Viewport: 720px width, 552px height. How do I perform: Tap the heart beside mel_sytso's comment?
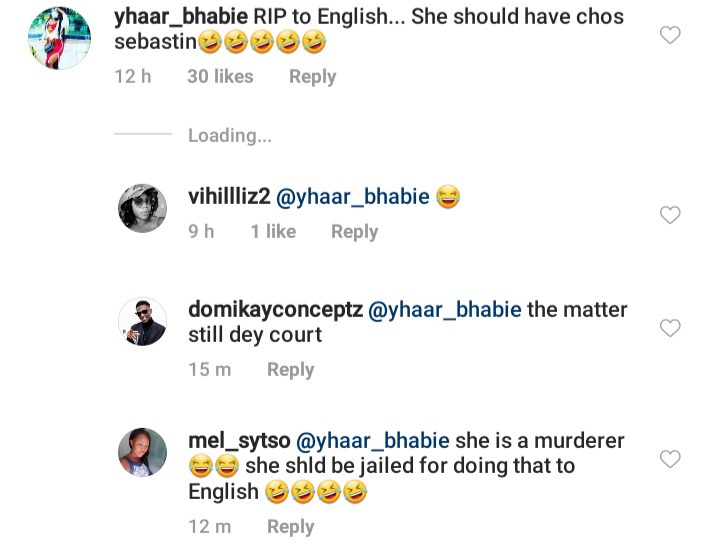670,459
